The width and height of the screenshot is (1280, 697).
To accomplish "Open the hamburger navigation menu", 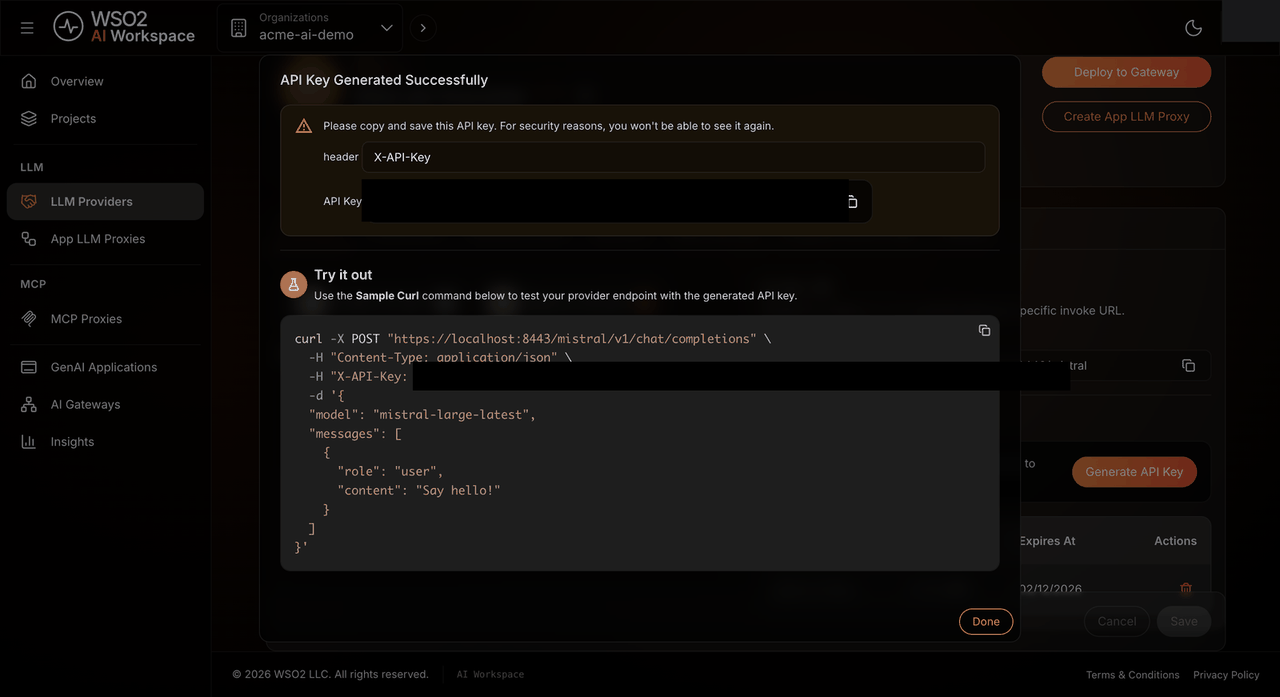I will pyautogui.click(x=27, y=28).
